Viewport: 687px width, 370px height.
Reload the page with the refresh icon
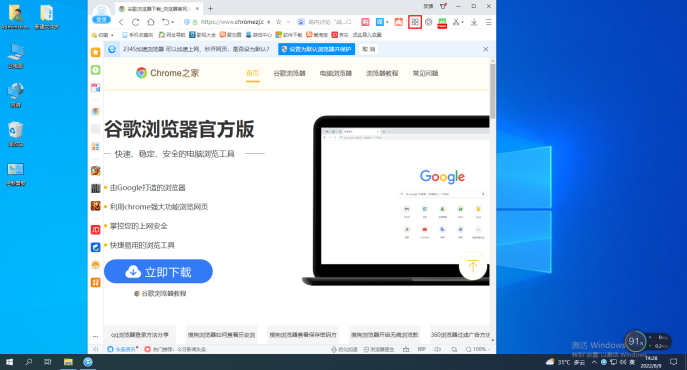tap(135, 22)
